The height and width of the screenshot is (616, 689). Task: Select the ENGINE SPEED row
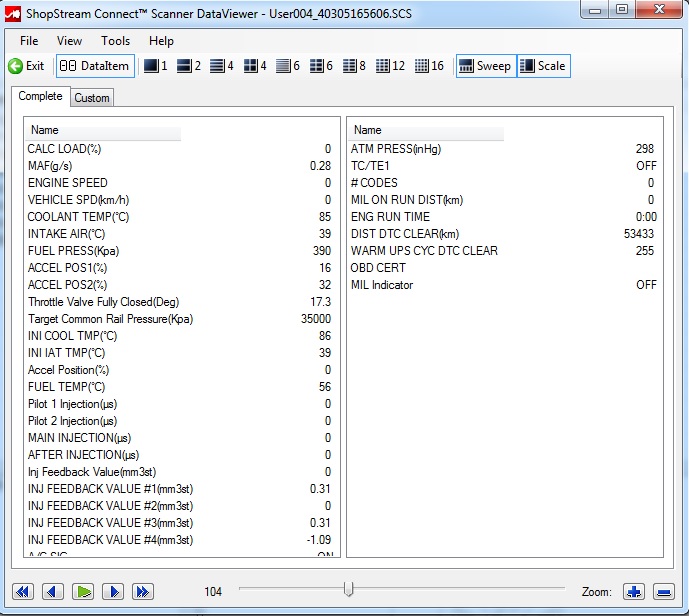pyautogui.click(x=181, y=183)
